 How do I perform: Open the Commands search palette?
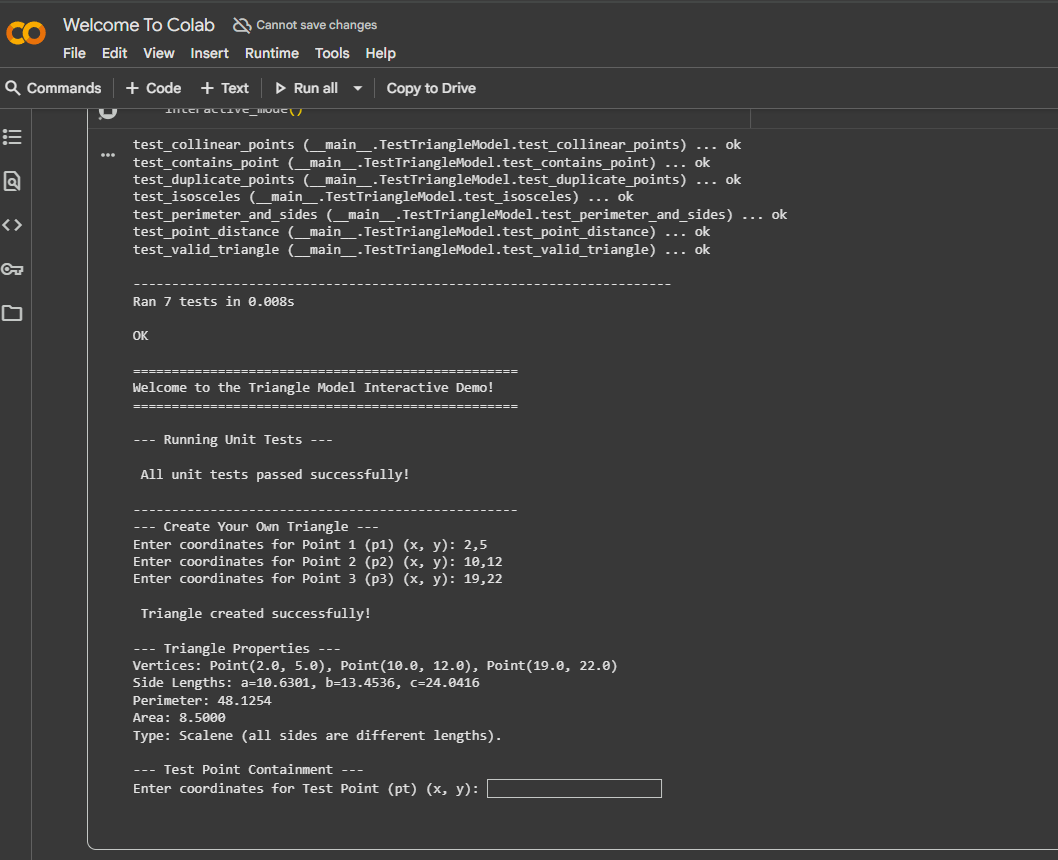tap(53, 88)
